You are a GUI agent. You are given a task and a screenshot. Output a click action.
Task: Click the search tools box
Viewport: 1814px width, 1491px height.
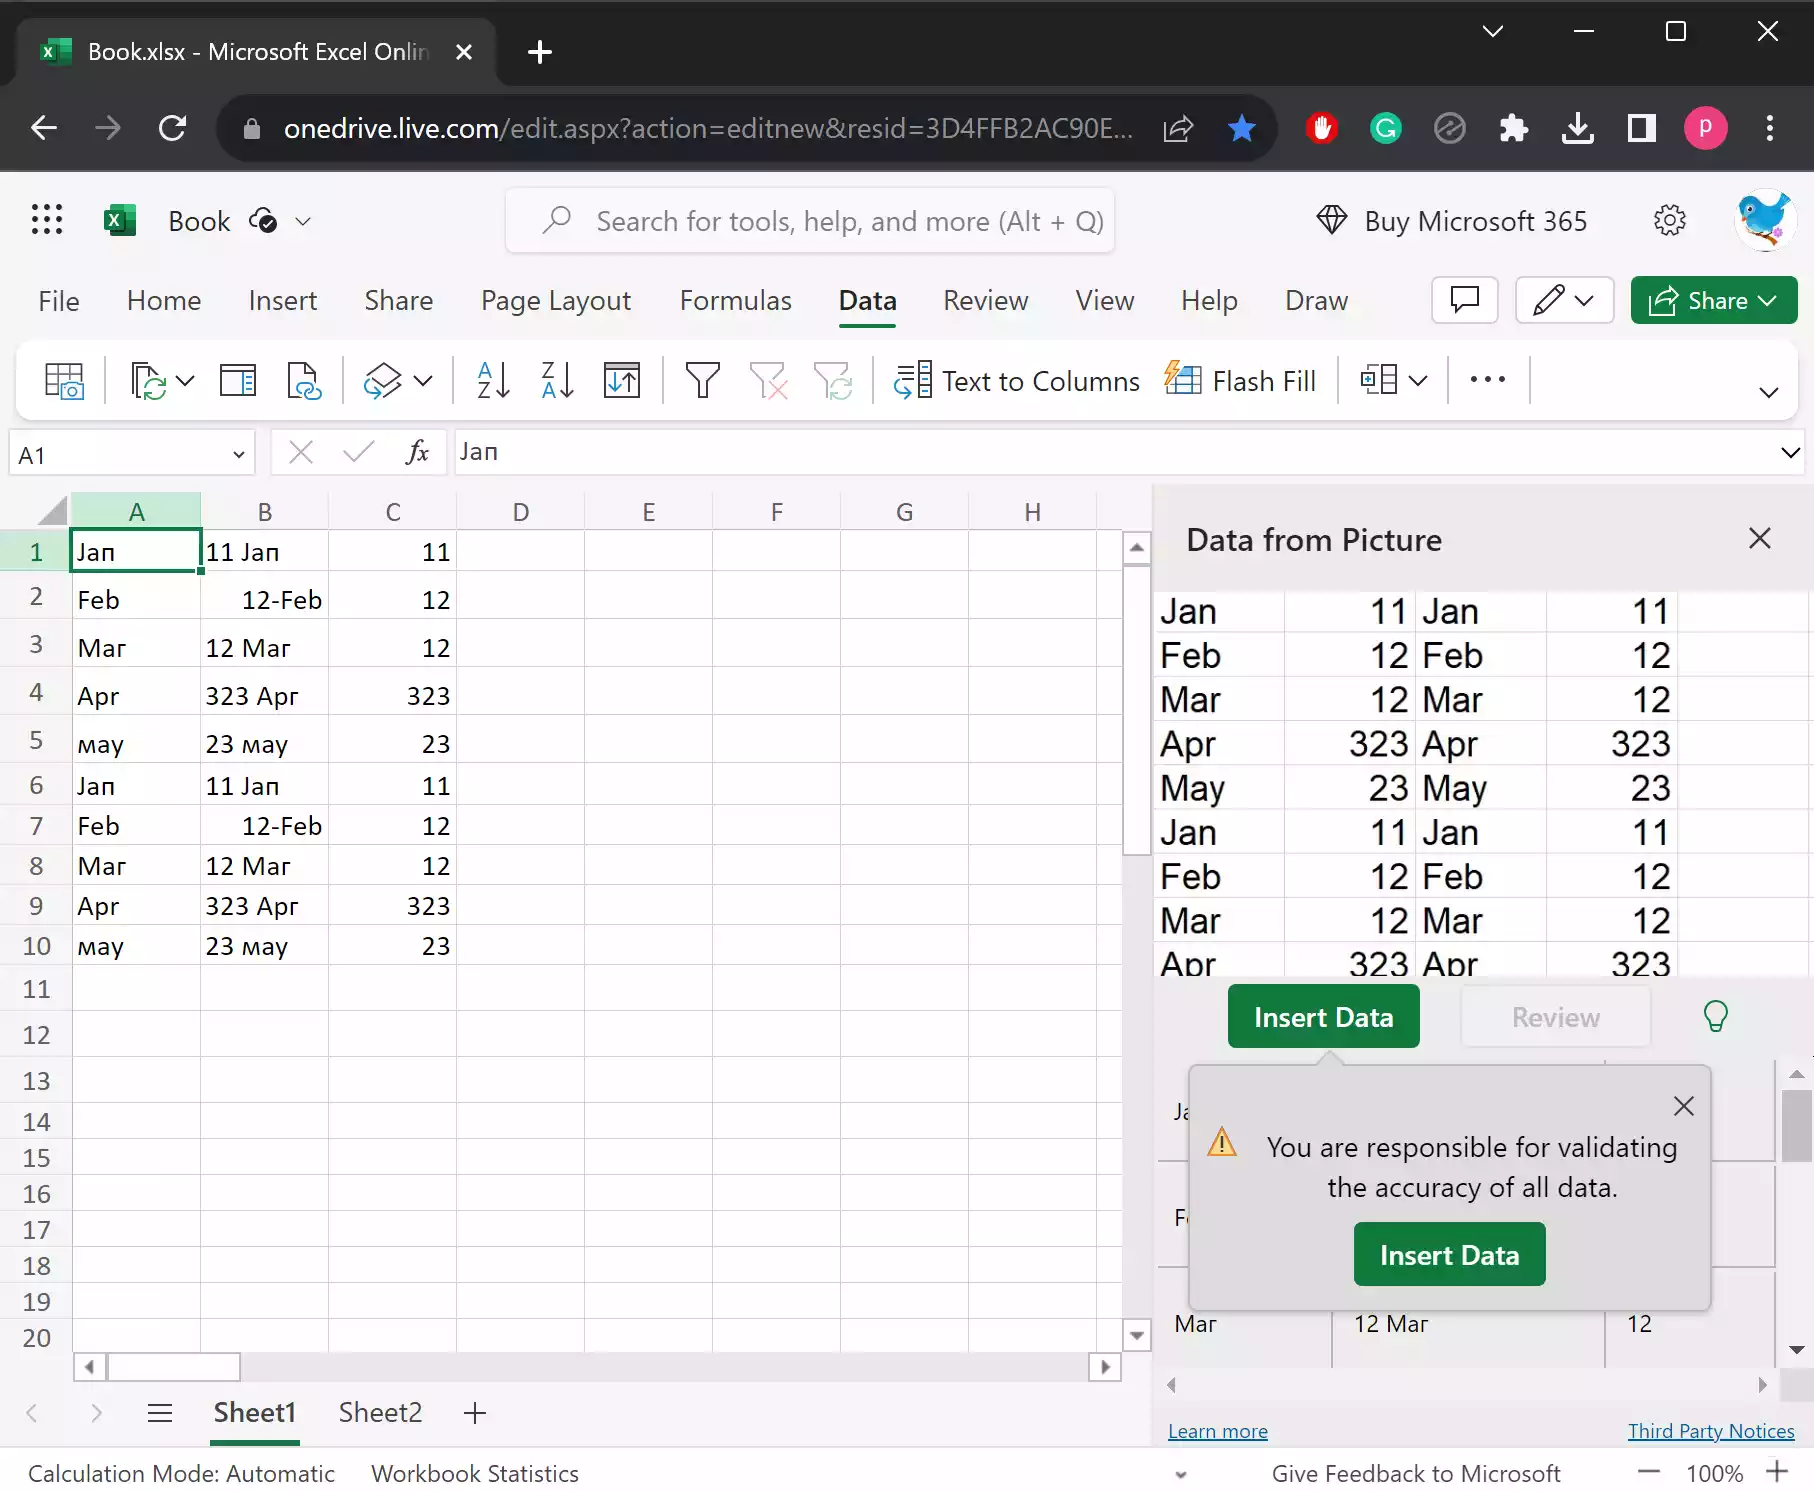(x=810, y=220)
